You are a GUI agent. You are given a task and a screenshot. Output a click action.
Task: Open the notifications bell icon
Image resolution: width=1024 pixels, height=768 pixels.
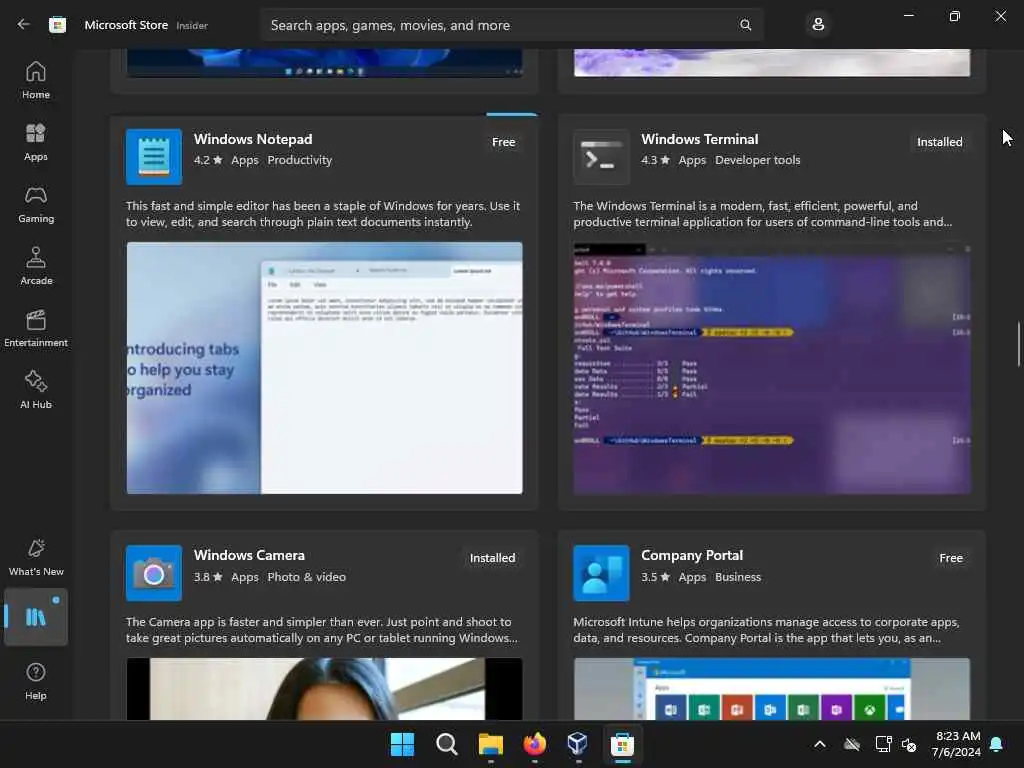click(x=997, y=744)
